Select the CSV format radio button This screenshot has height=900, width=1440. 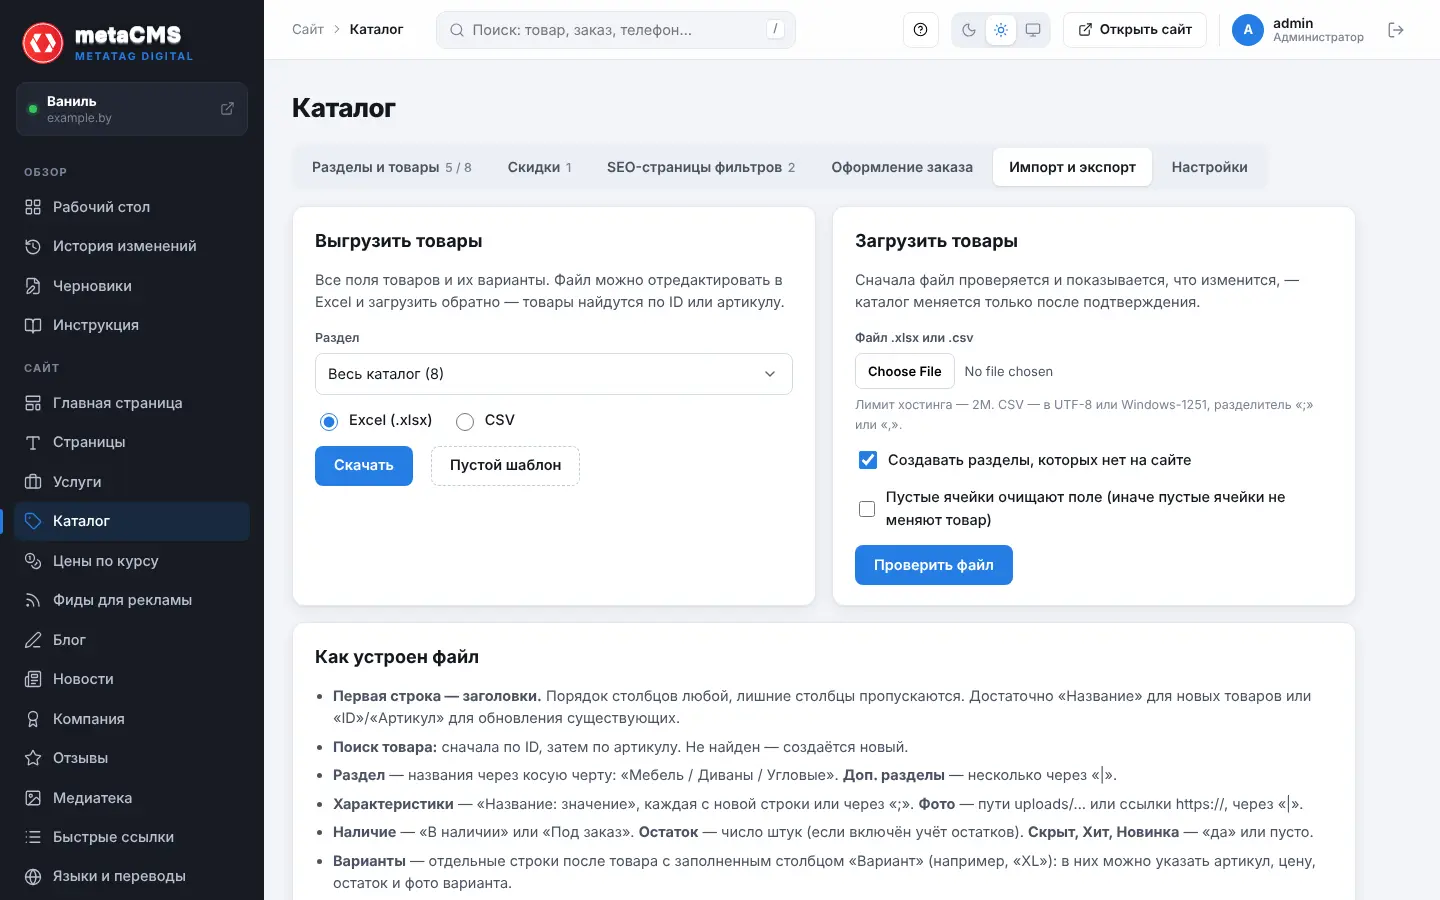pyautogui.click(x=465, y=422)
